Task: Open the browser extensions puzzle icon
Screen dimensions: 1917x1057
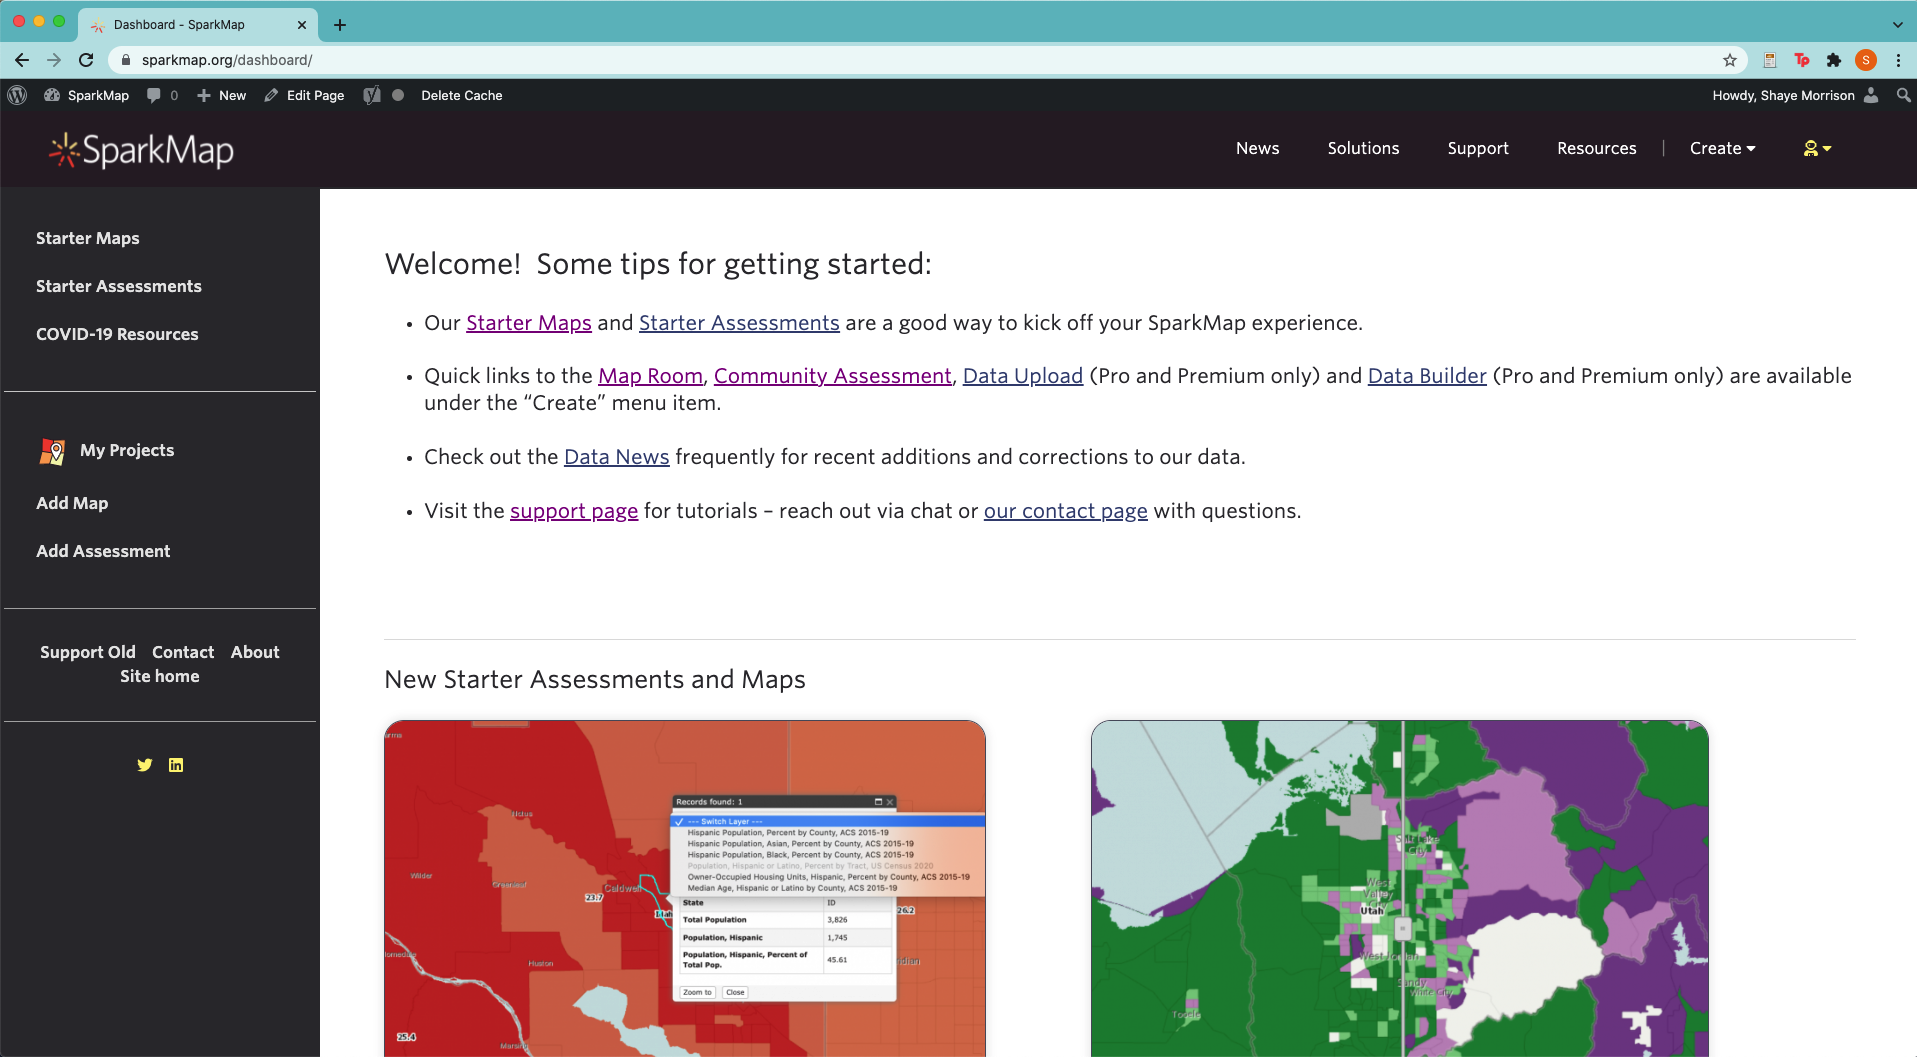Action: point(1835,60)
